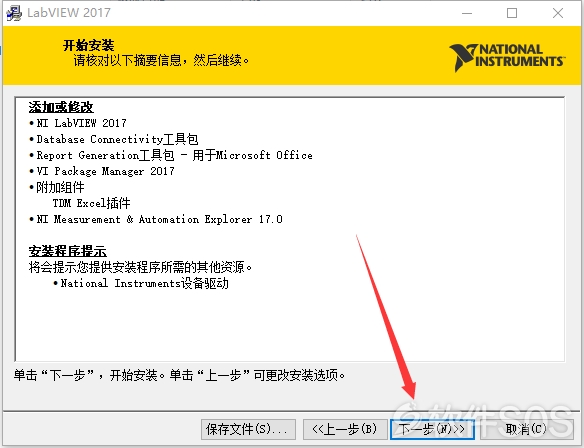Click the 'LabVIEW 2017' window title text

click(69, 13)
